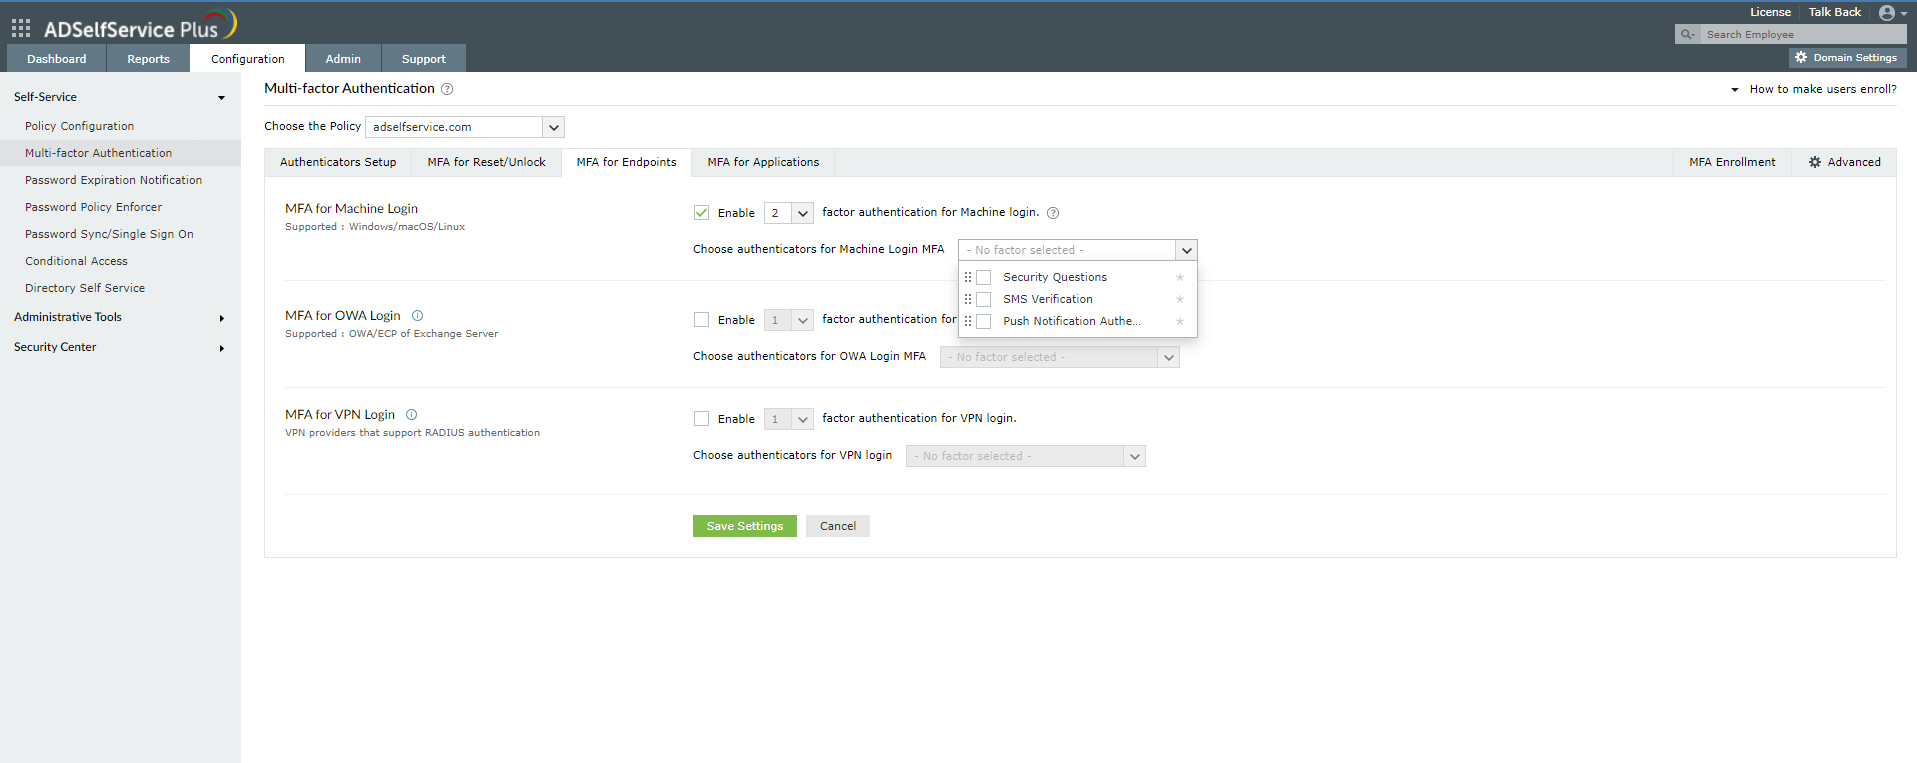Open the OWA Login authenticators dropdown
The height and width of the screenshot is (763, 1917).
tap(1060, 357)
